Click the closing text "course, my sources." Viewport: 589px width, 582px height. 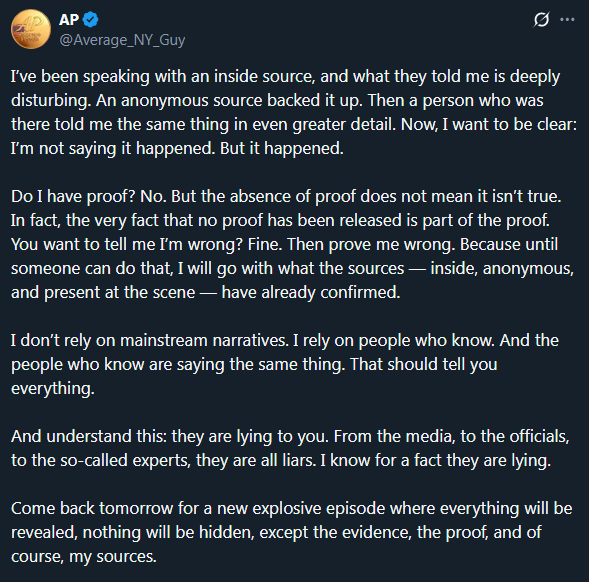pyautogui.click(x=83, y=557)
